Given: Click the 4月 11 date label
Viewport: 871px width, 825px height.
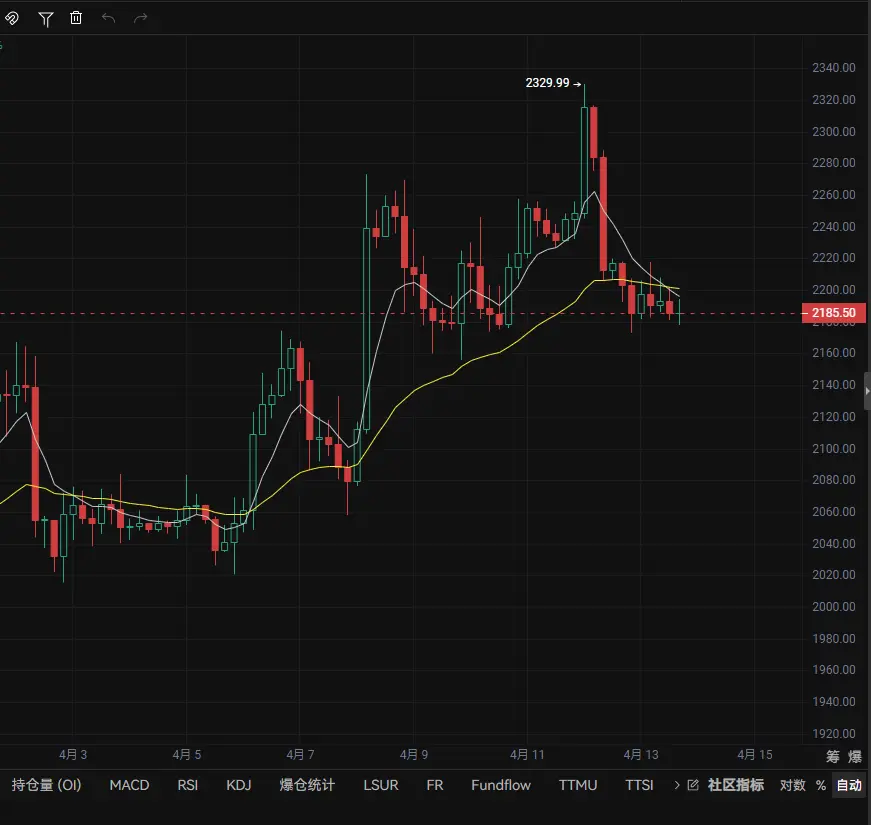Looking at the screenshot, I should (x=527, y=754).
